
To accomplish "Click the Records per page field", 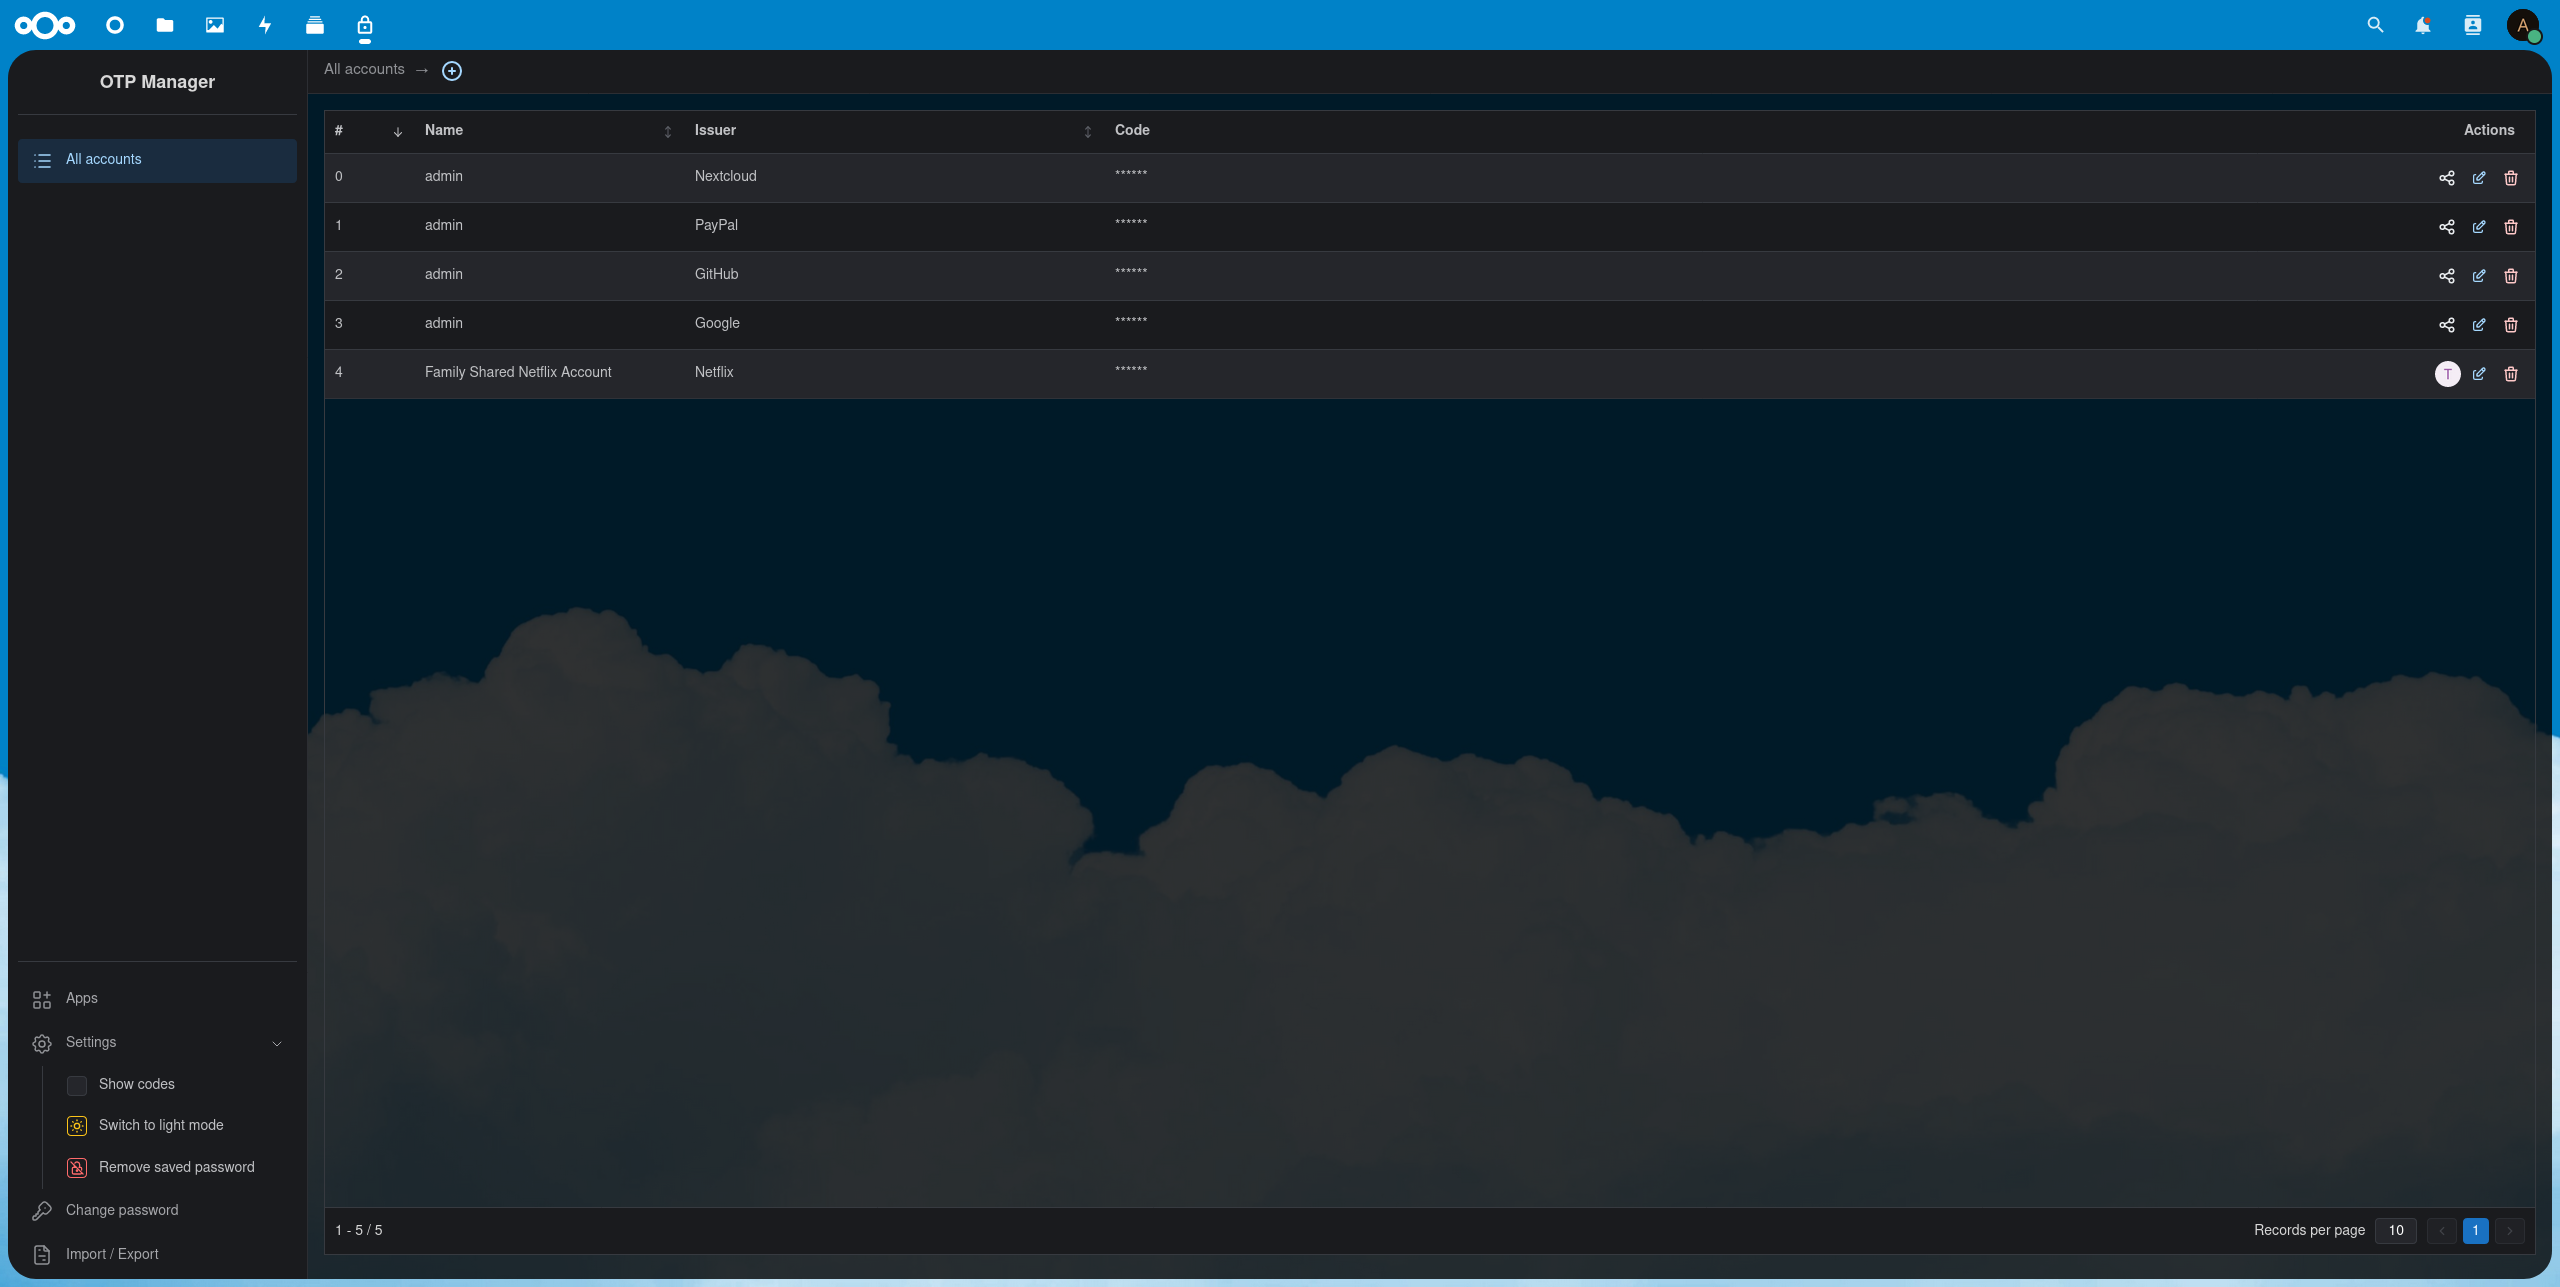I will click(2395, 1230).
